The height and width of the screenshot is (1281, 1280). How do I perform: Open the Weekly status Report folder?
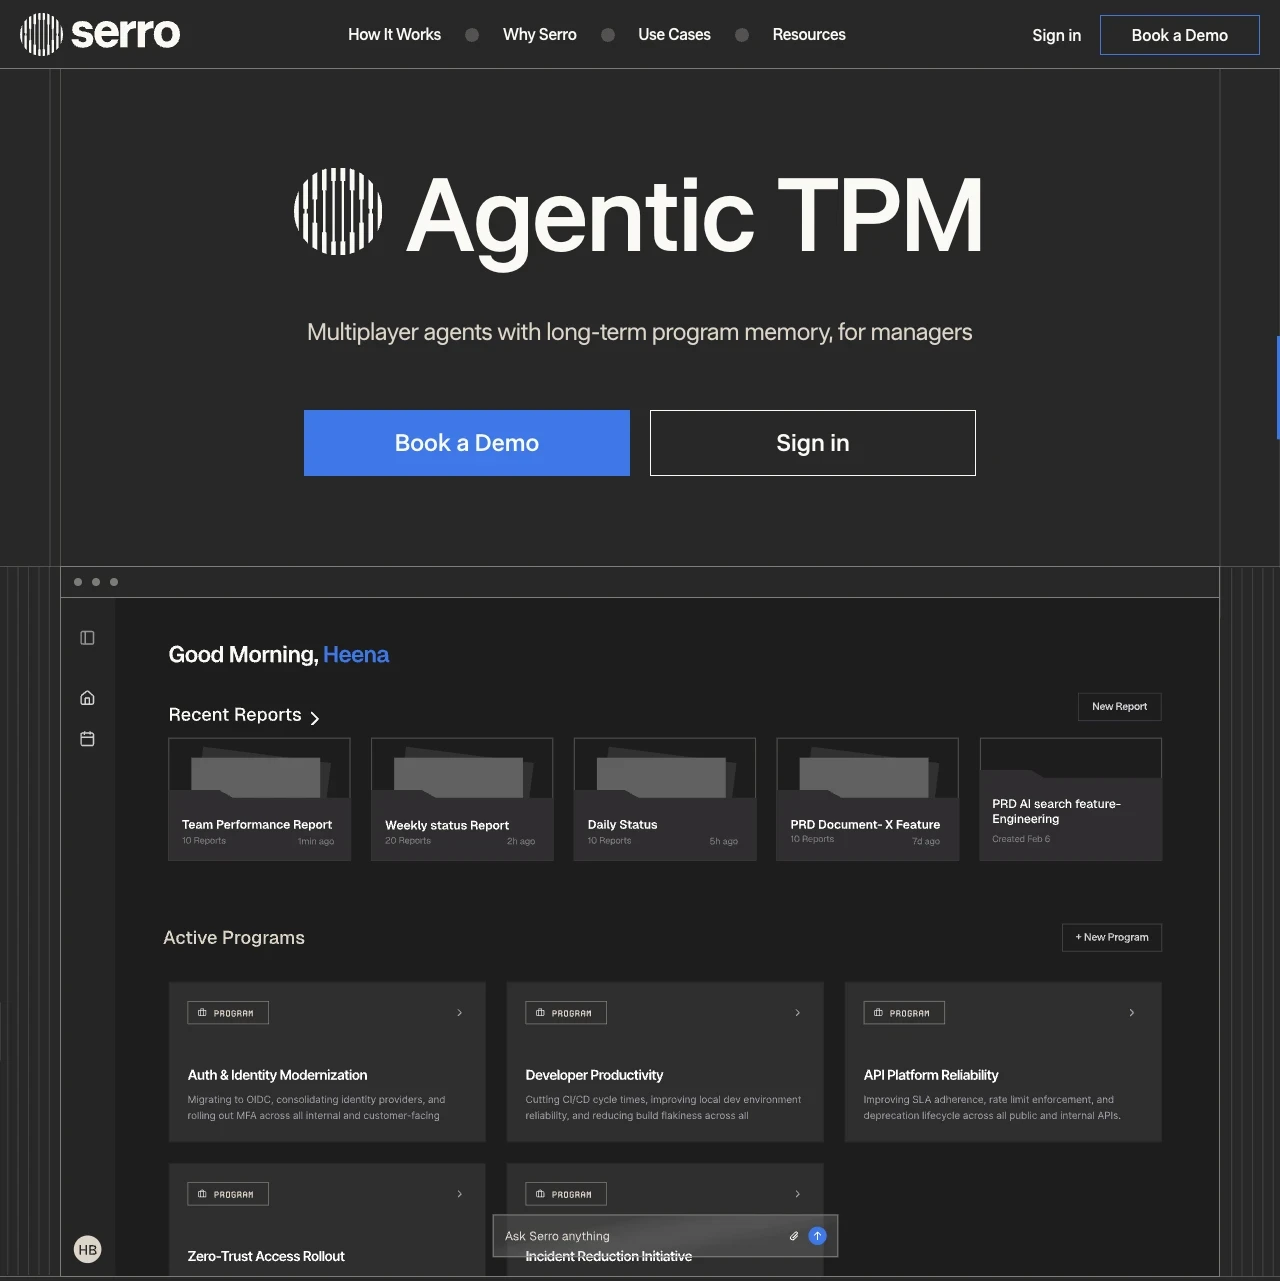click(x=462, y=799)
